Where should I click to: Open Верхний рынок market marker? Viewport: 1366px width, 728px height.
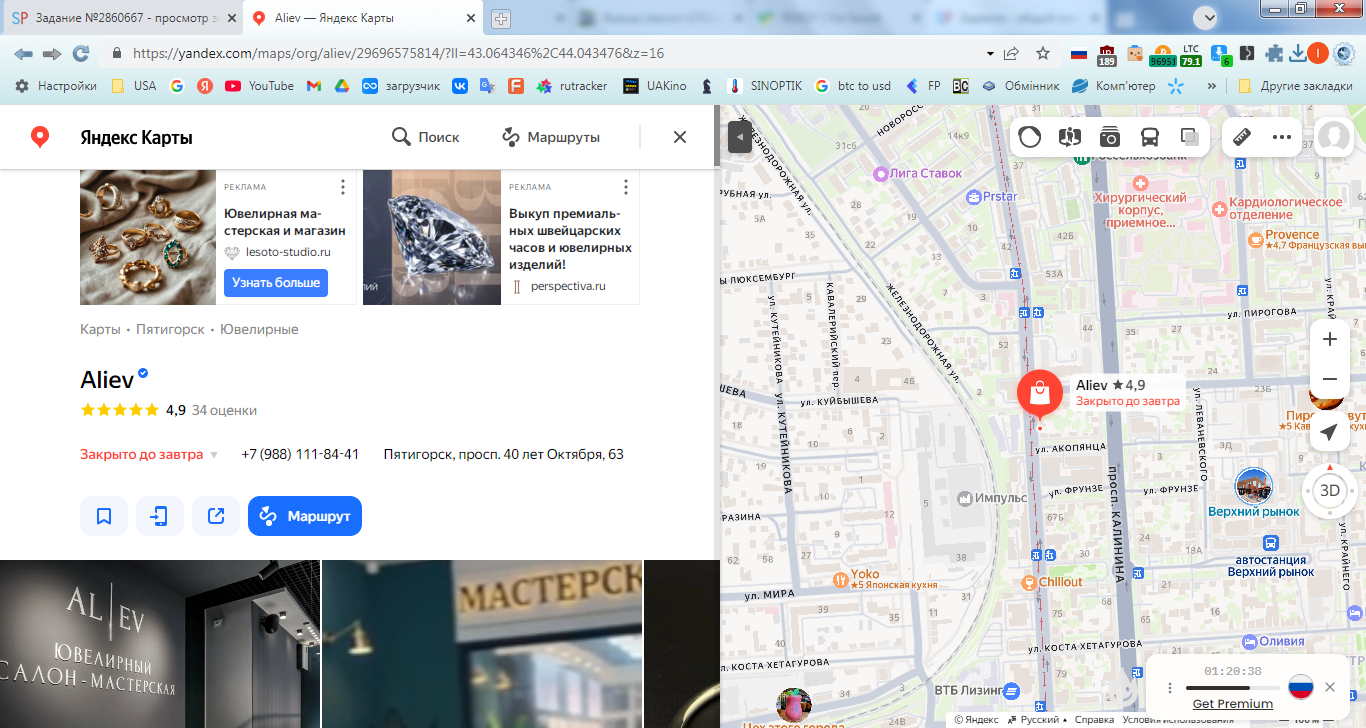1254,486
